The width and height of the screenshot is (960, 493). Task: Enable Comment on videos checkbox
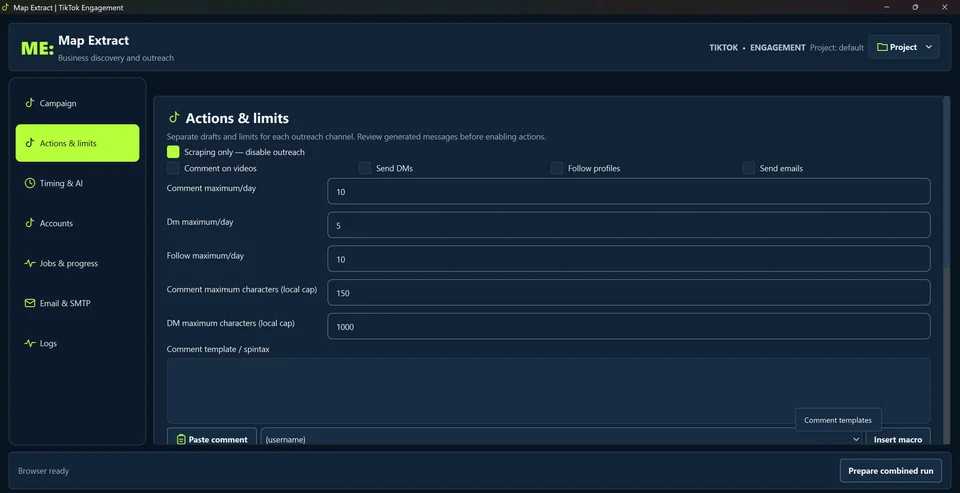[x=173, y=168]
